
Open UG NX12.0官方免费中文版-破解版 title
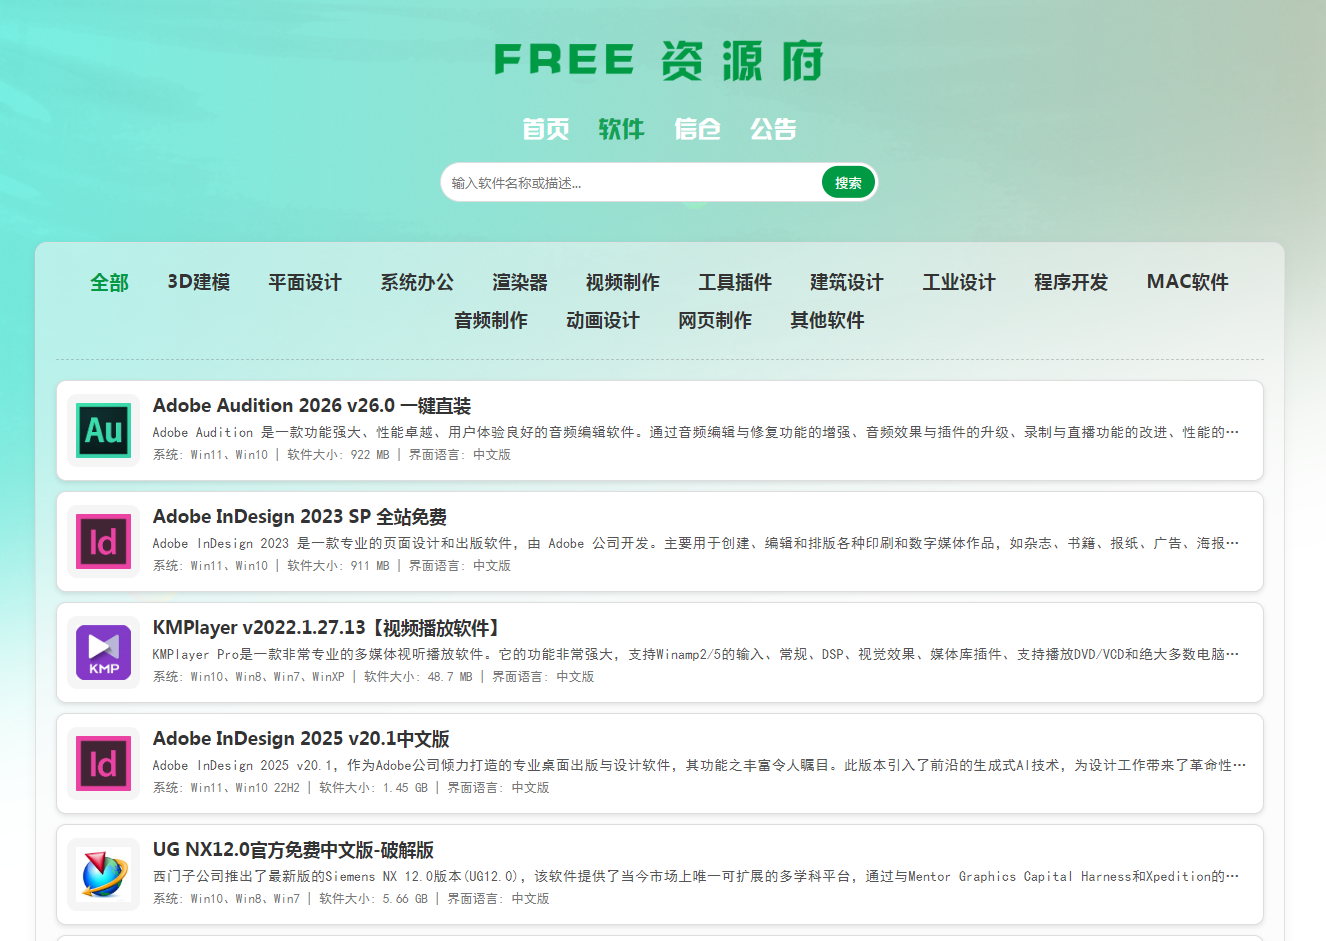pos(293,850)
